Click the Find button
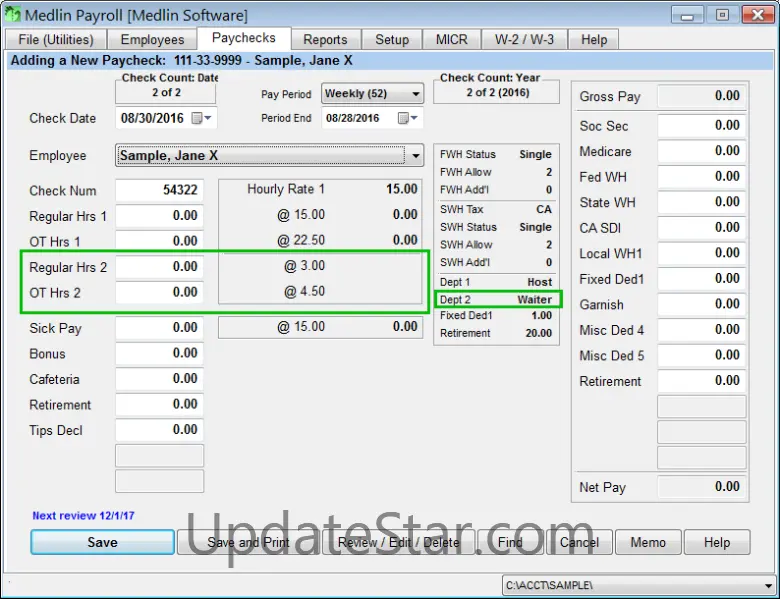 pyautogui.click(x=510, y=542)
